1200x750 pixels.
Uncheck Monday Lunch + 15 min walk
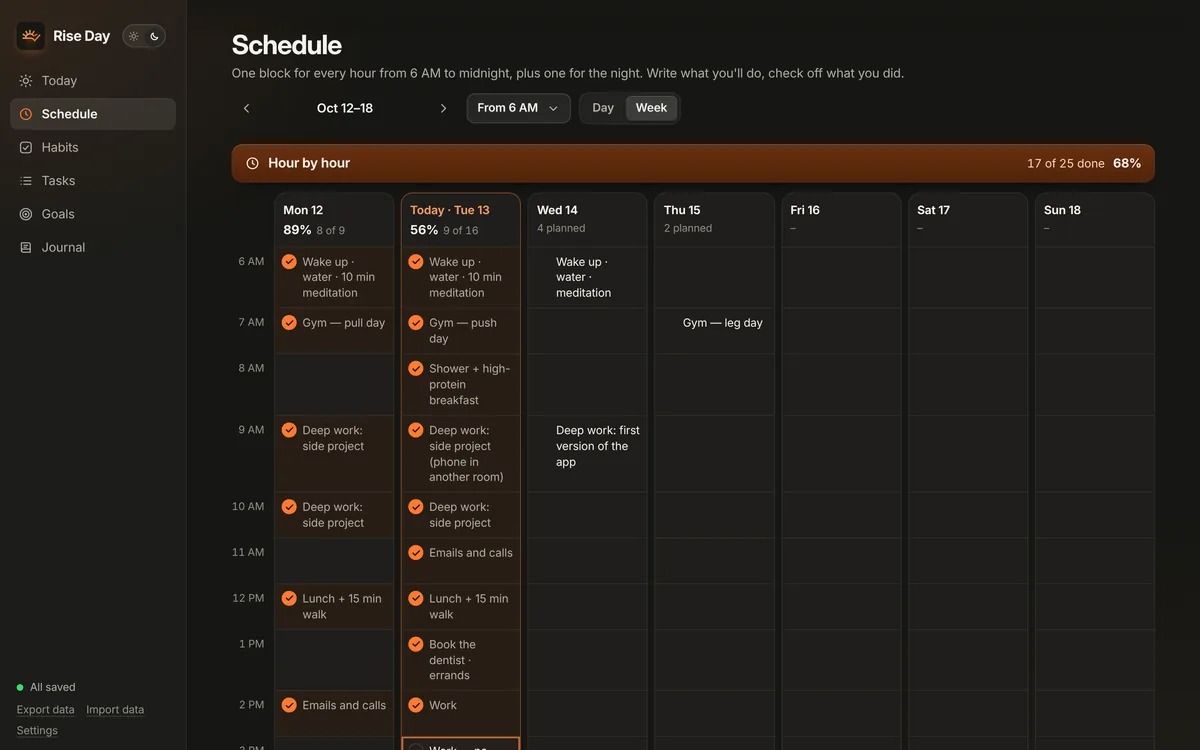pyautogui.click(x=289, y=599)
